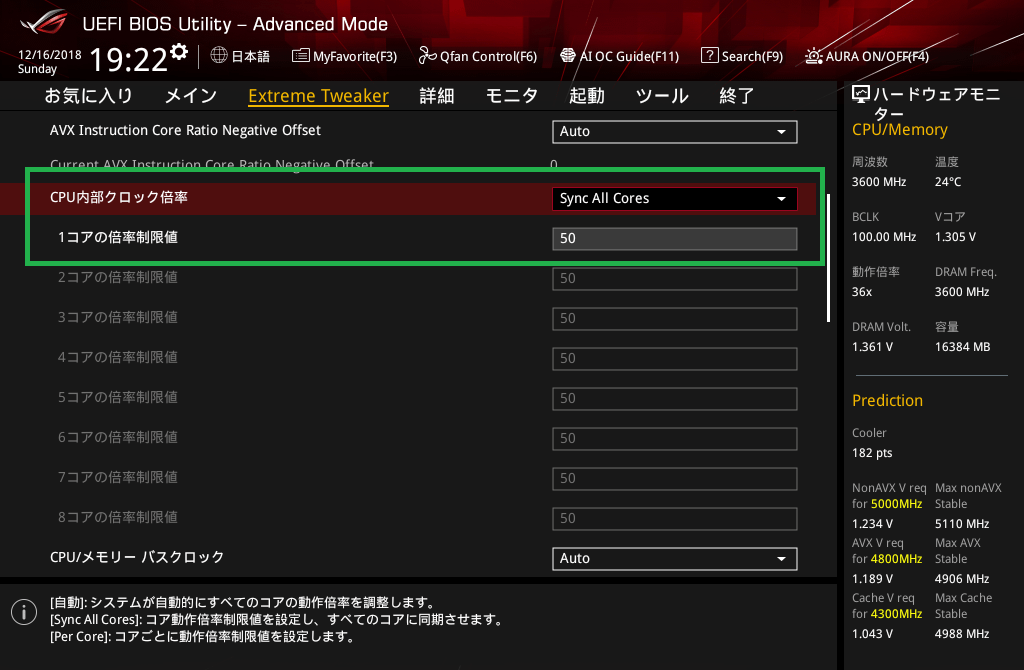
Task: Open Search(F9)
Action: point(752,56)
